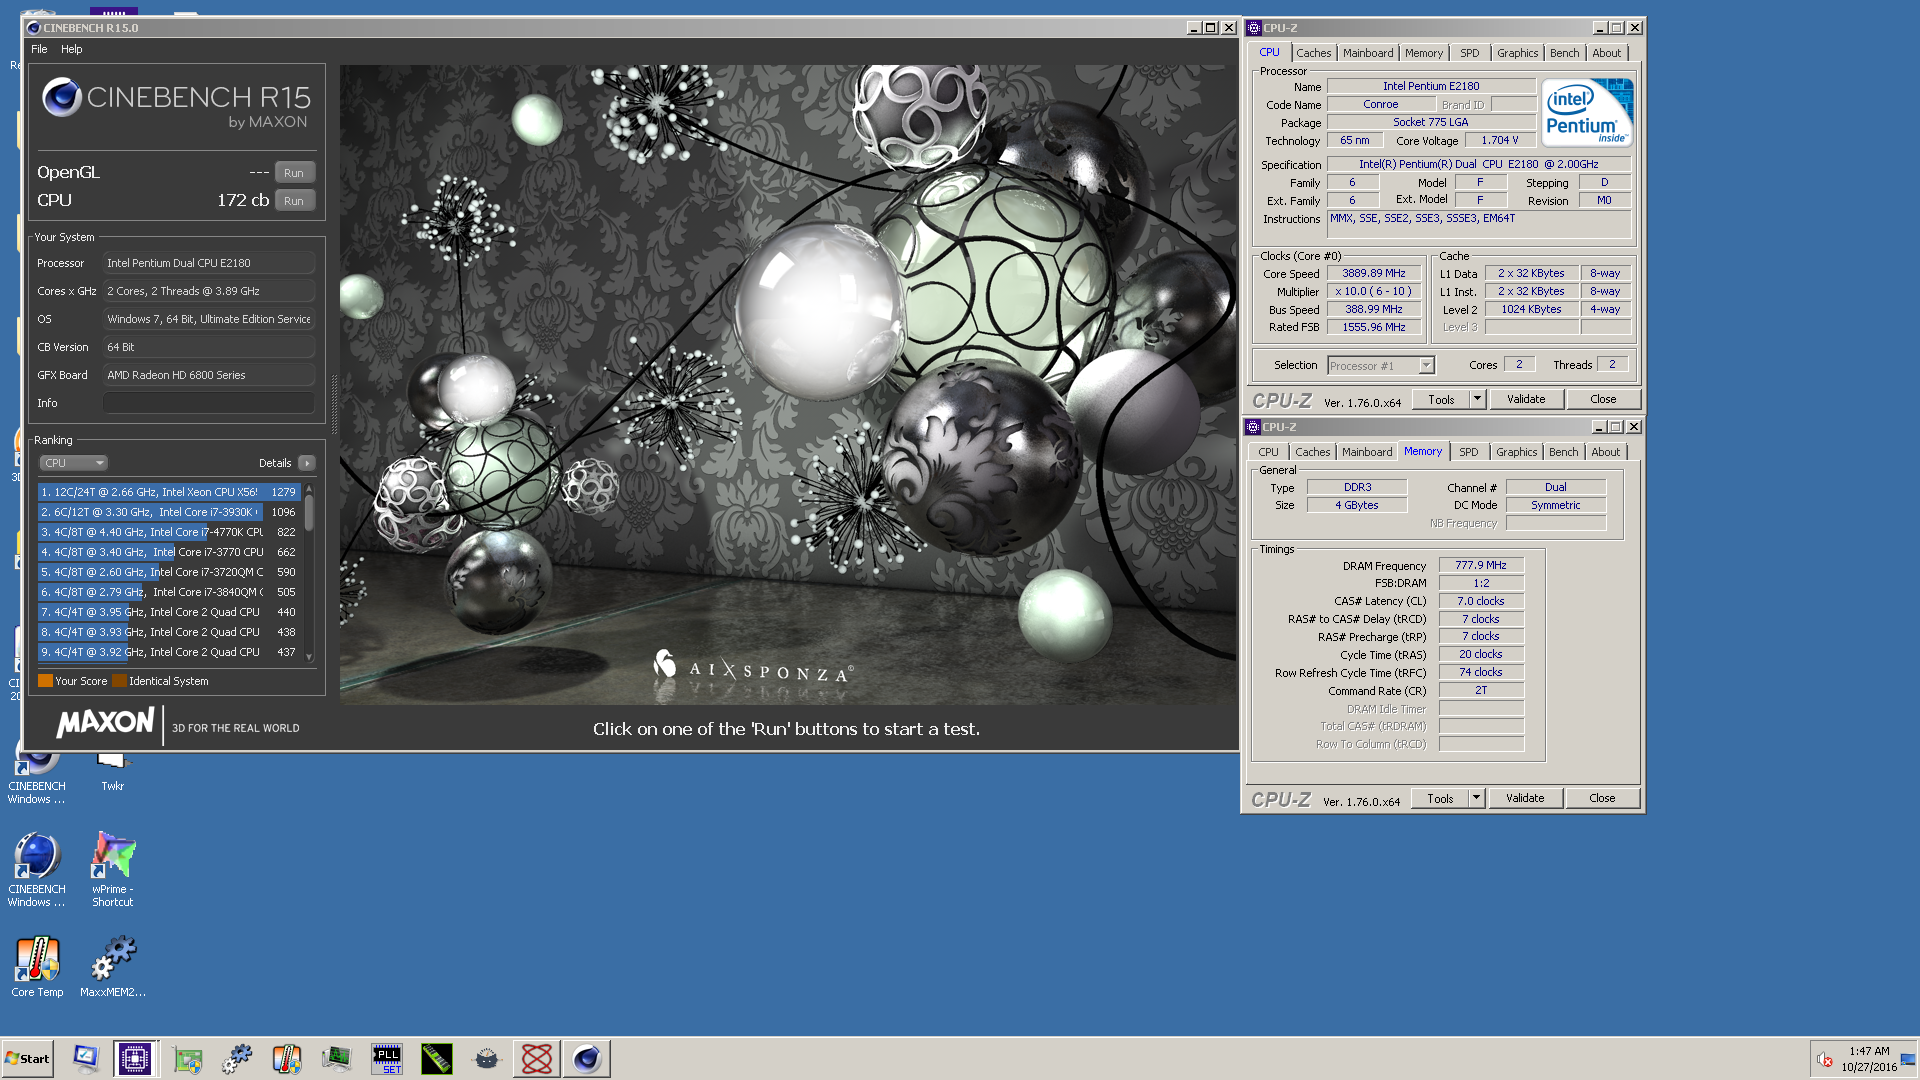Click the blue gears taskbar icon

click(x=237, y=1058)
